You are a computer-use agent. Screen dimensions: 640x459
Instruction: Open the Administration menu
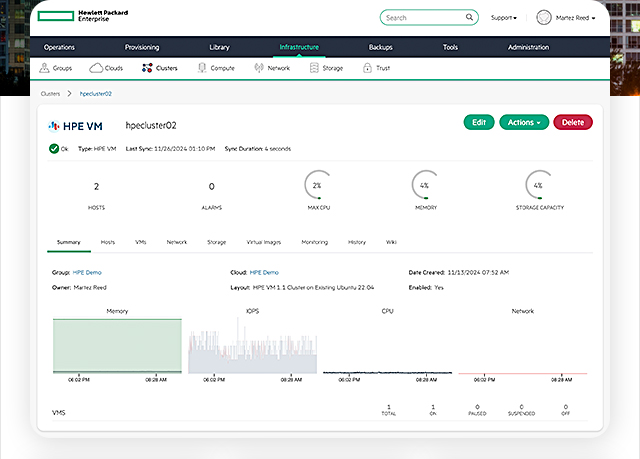(529, 47)
